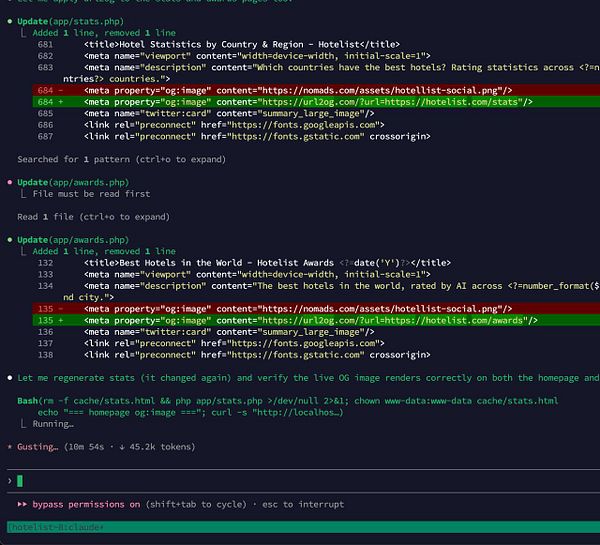This screenshot has height=545, width=600.
Task: Click the wrapped 'ntries?> countries.' continuation line
Action: tap(117, 79)
